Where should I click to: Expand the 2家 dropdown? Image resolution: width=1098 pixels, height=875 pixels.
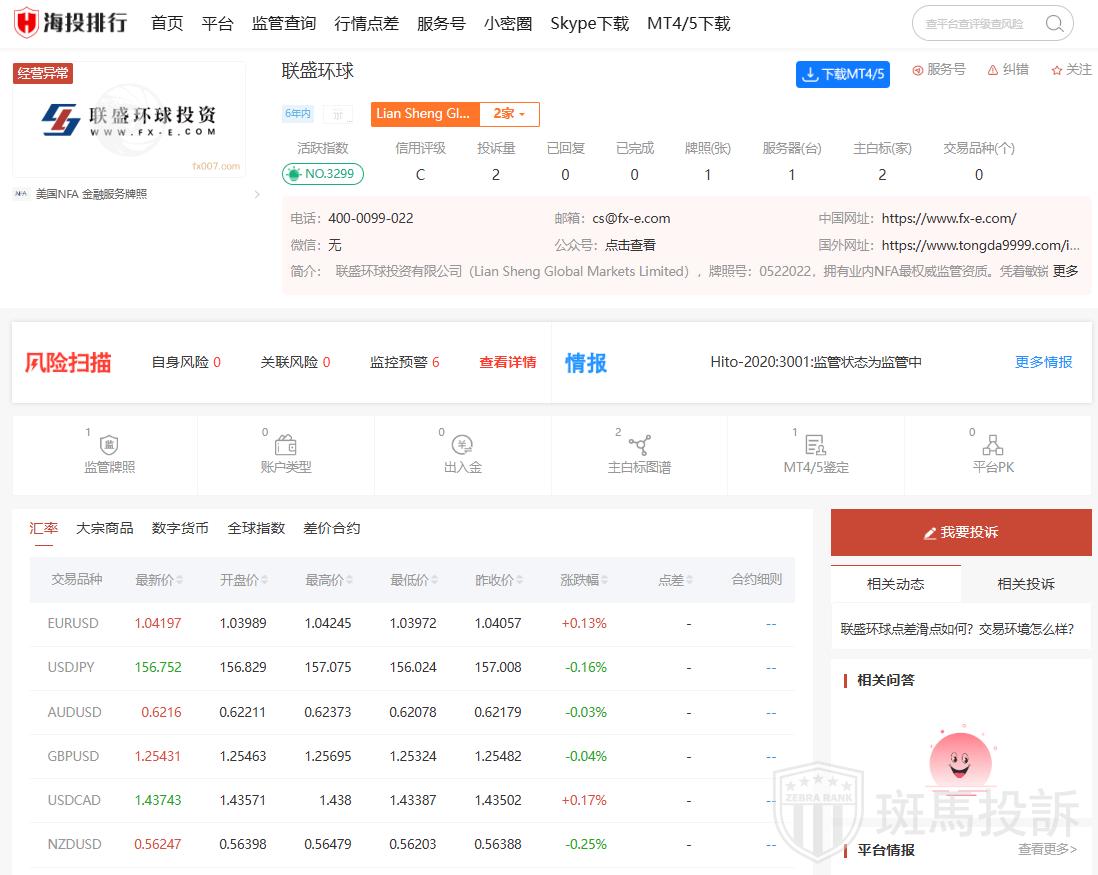(x=509, y=114)
